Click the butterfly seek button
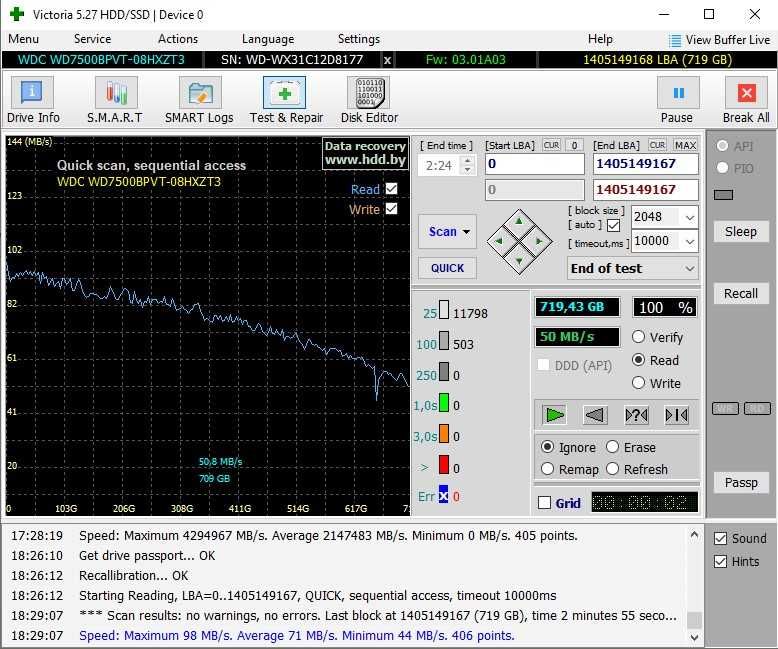The height and width of the screenshot is (649, 778). tap(676, 415)
